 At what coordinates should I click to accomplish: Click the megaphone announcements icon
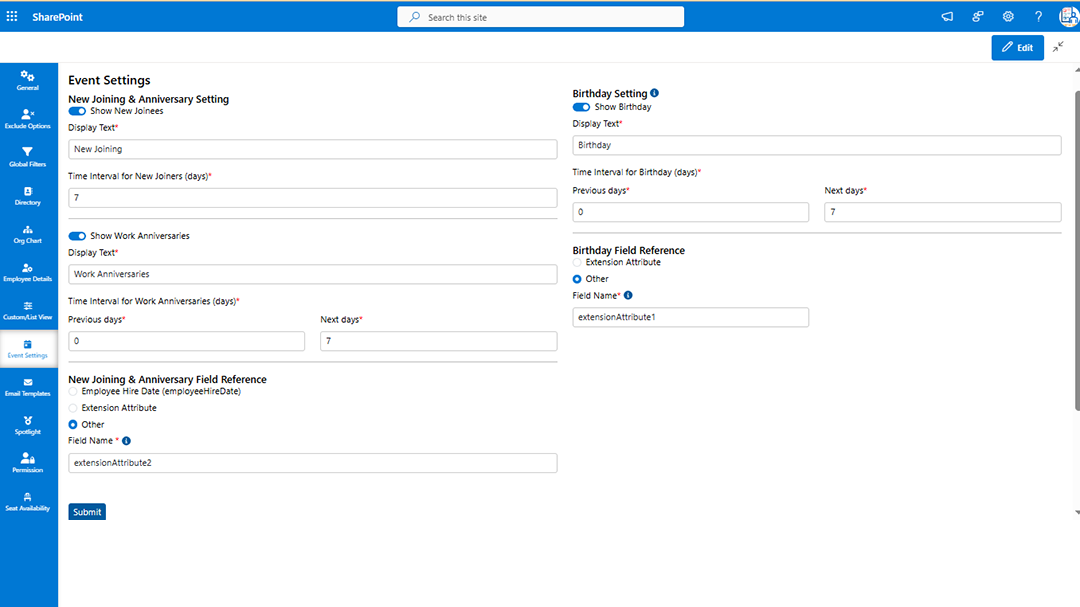coord(946,16)
